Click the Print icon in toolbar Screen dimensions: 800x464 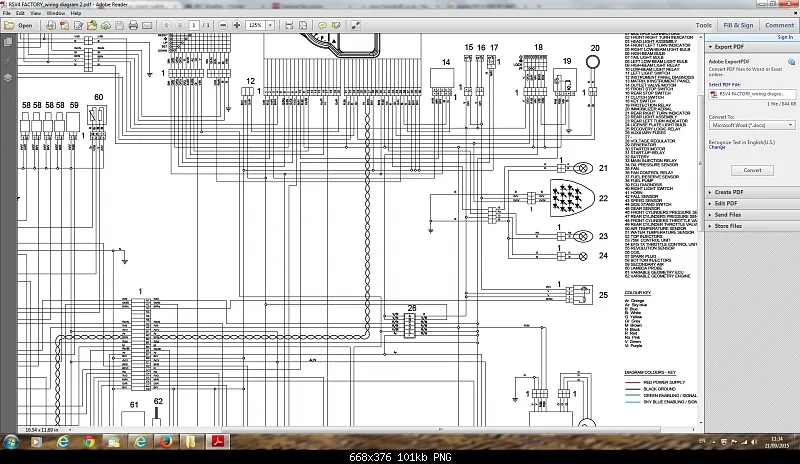133,25
